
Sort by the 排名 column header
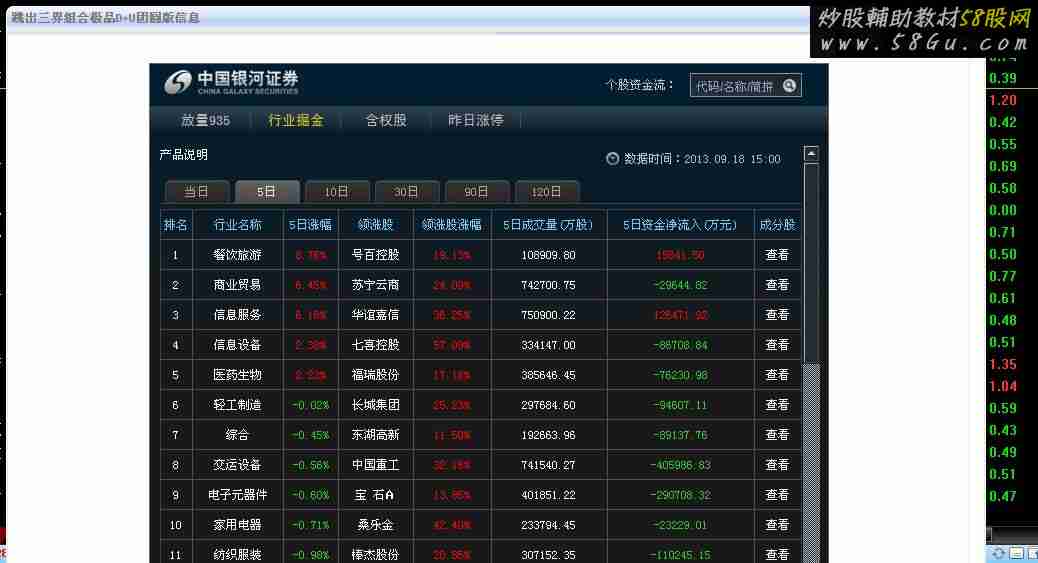point(176,225)
